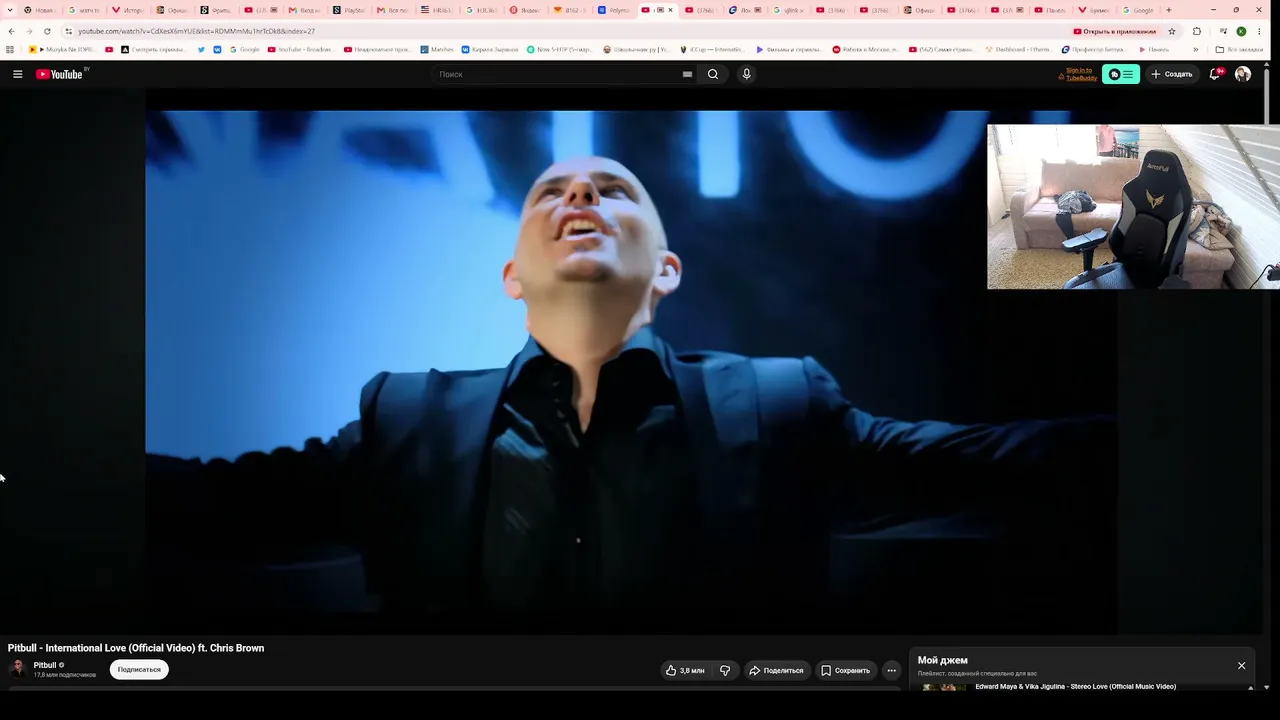Open the Pitbull channel avatar
The height and width of the screenshot is (720, 1280).
point(17,669)
